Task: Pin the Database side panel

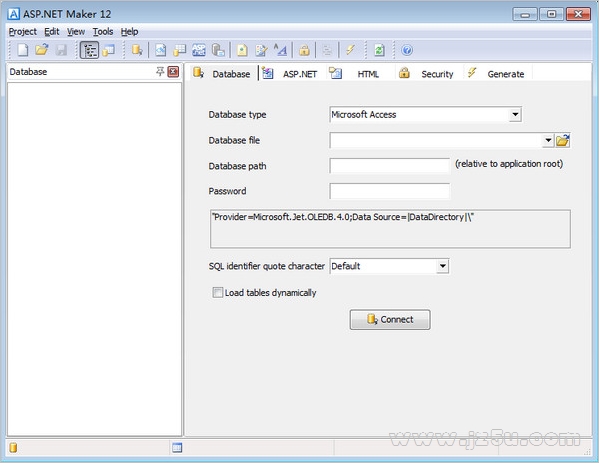Action: pos(160,71)
